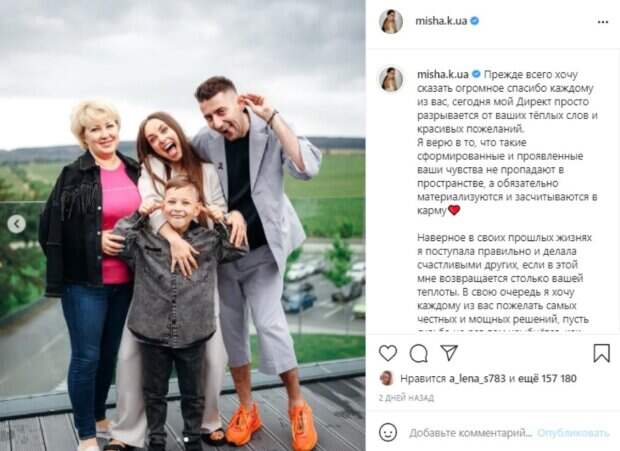
Task: Click the '2 дней назад' timestamp
Action: pyautogui.click(x=406, y=398)
